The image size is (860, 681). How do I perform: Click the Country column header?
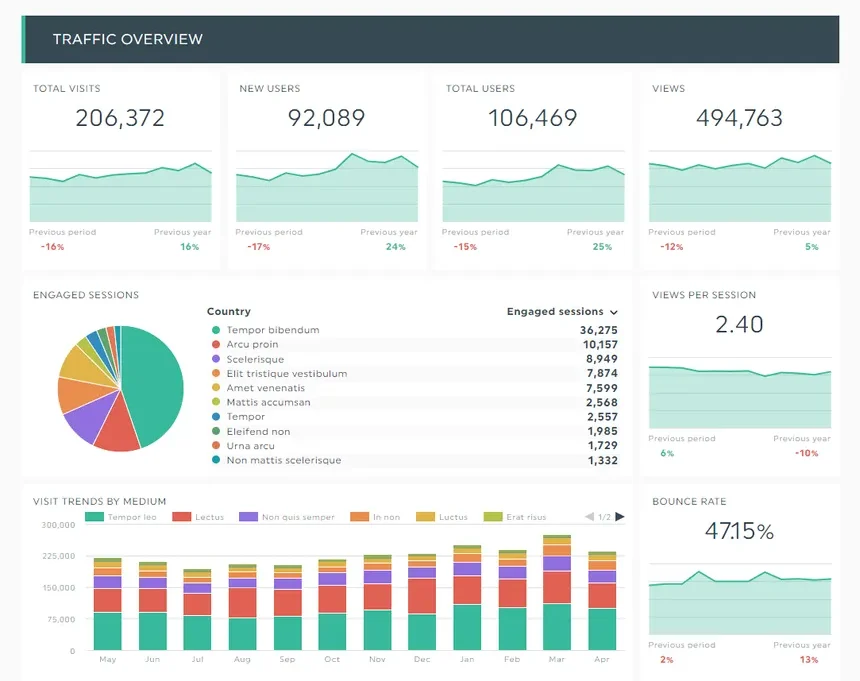tap(228, 312)
